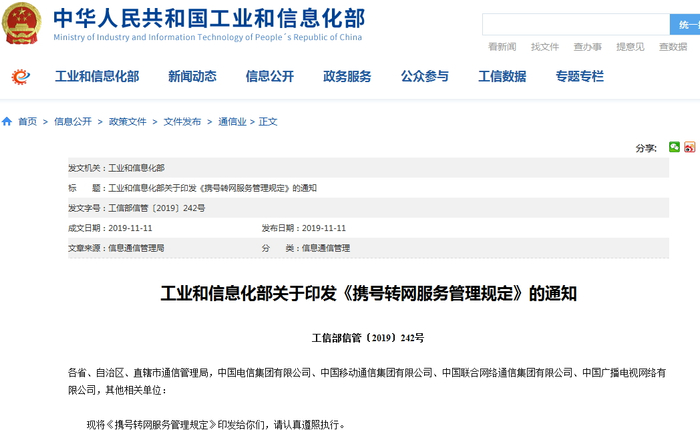The image size is (700, 430).
Task: Click the 分享 label
Action: coord(646,148)
